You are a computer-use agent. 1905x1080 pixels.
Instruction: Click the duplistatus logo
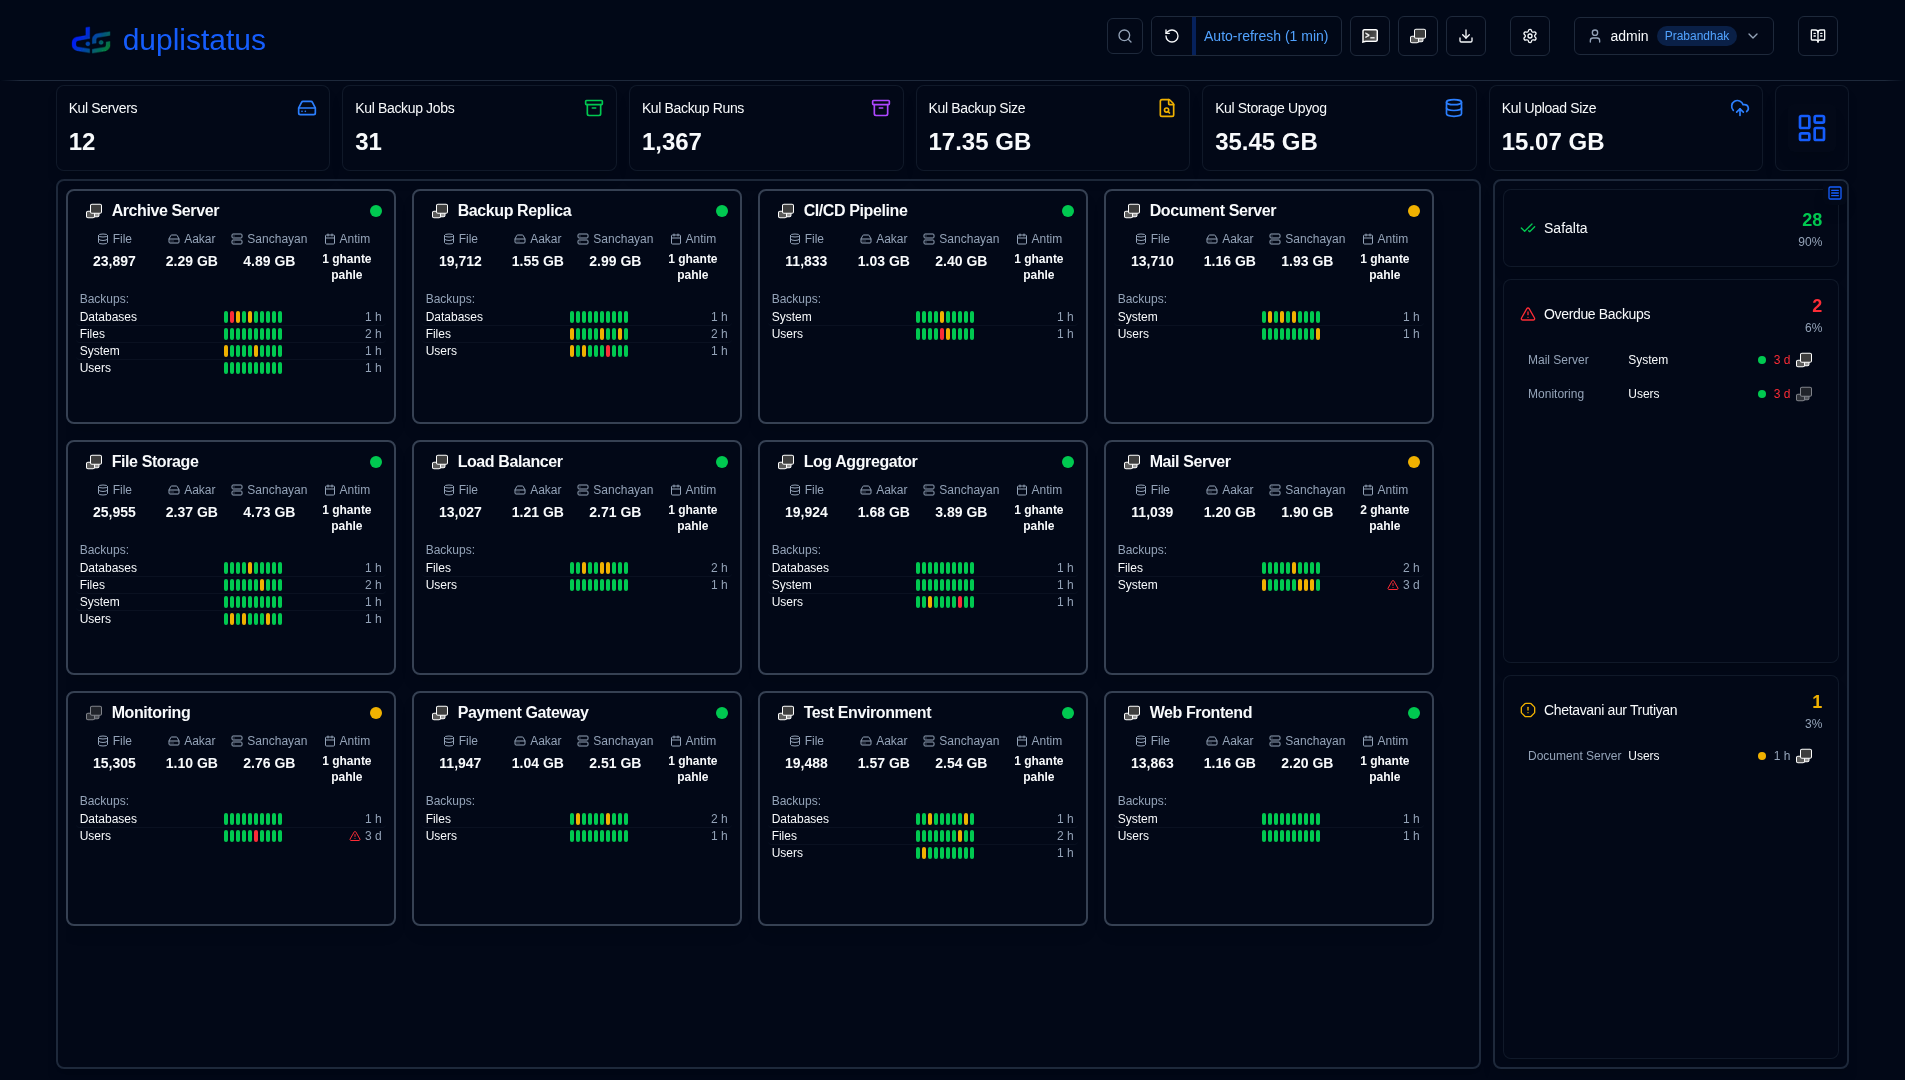click(168, 40)
